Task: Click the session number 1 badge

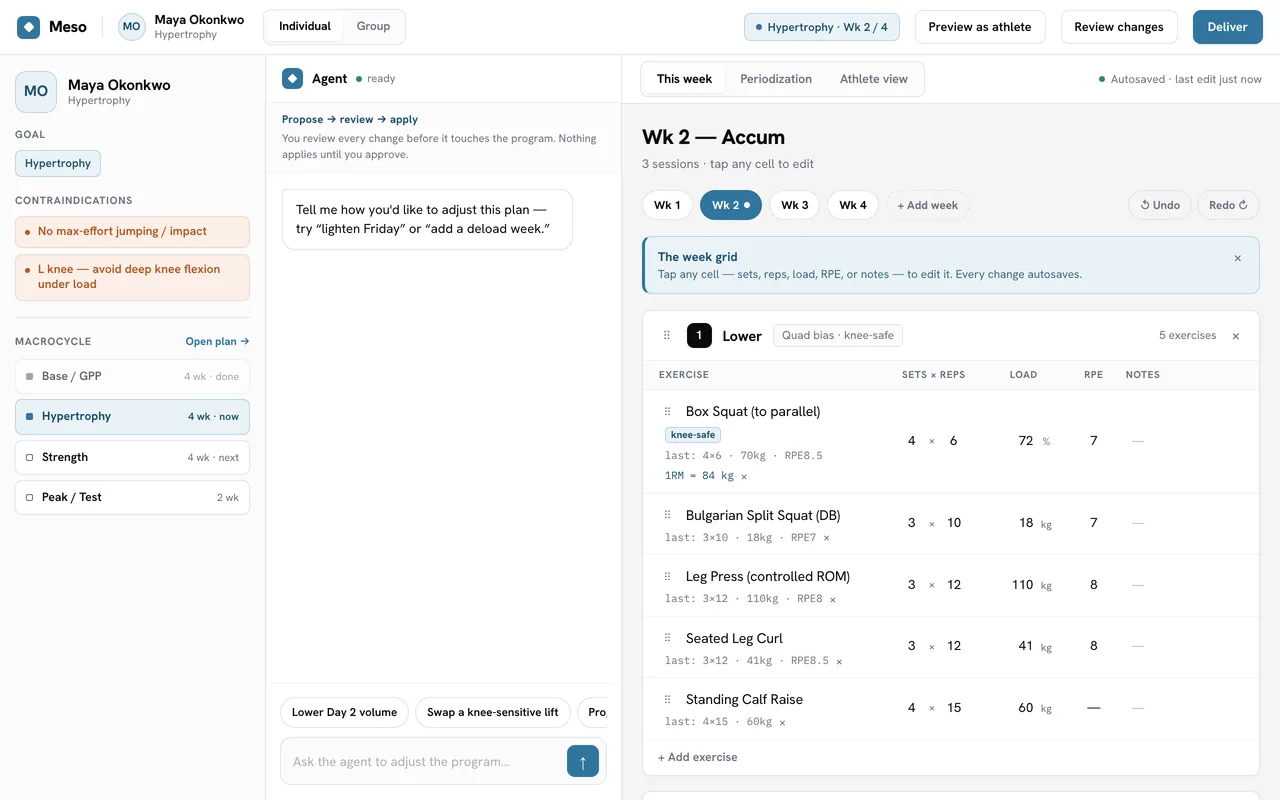Action: pyautogui.click(x=699, y=336)
